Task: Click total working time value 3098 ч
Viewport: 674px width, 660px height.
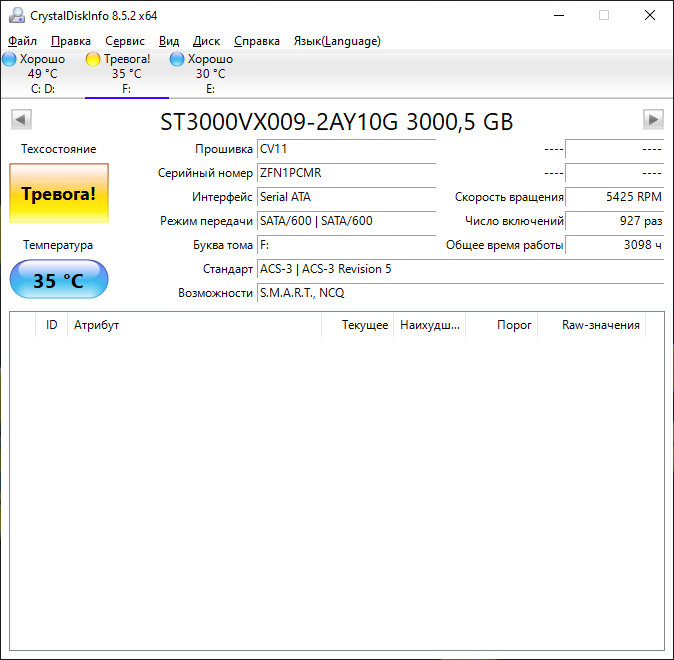Action: coord(614,246)
